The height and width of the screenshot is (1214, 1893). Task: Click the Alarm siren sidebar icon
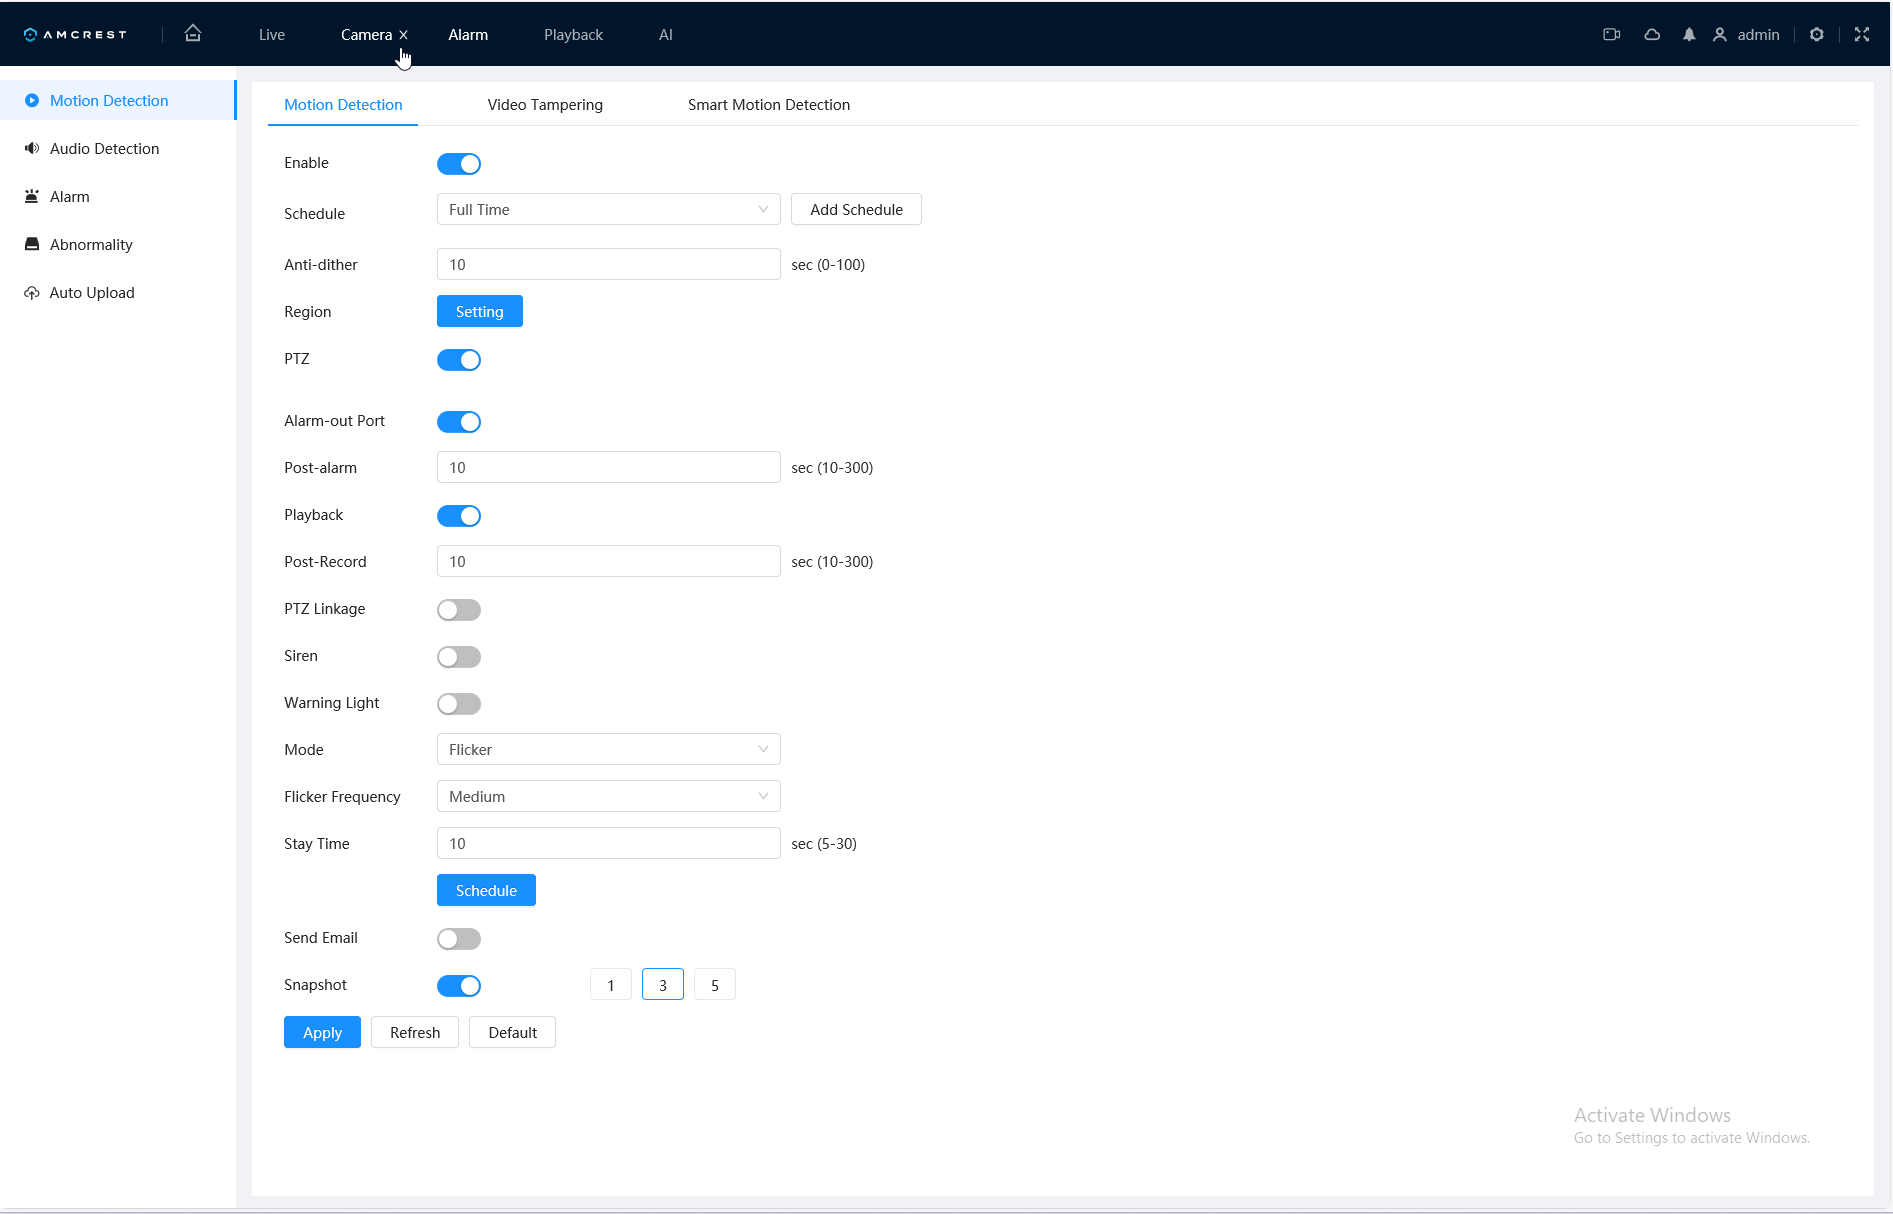tap(32, 197)
